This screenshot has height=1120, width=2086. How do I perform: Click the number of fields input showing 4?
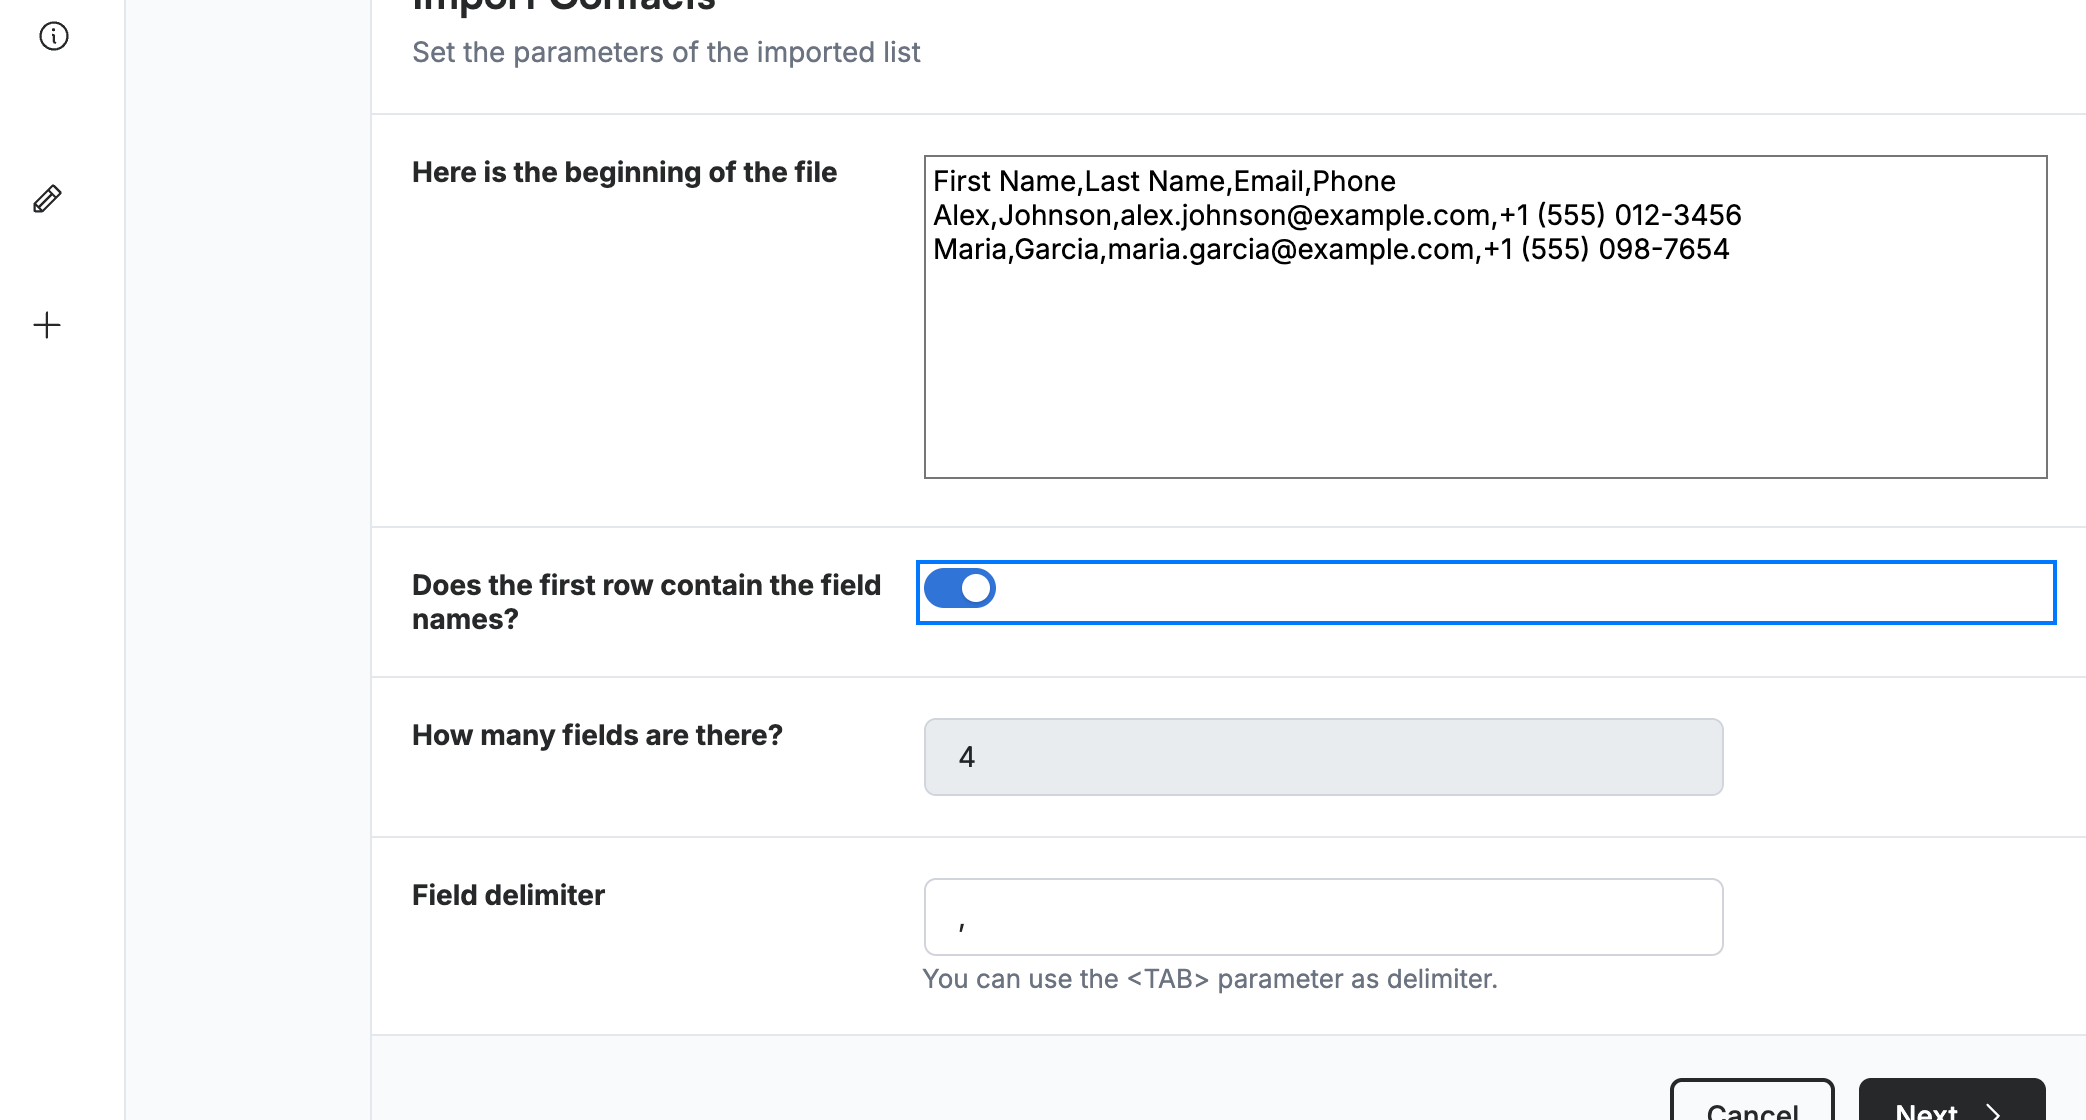1323,757
